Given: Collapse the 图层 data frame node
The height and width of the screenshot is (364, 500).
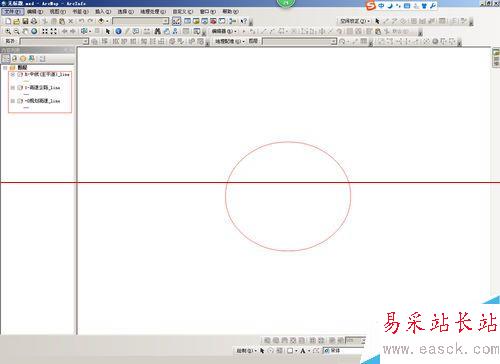Looking at the screenshot, I should click(5, 68).
